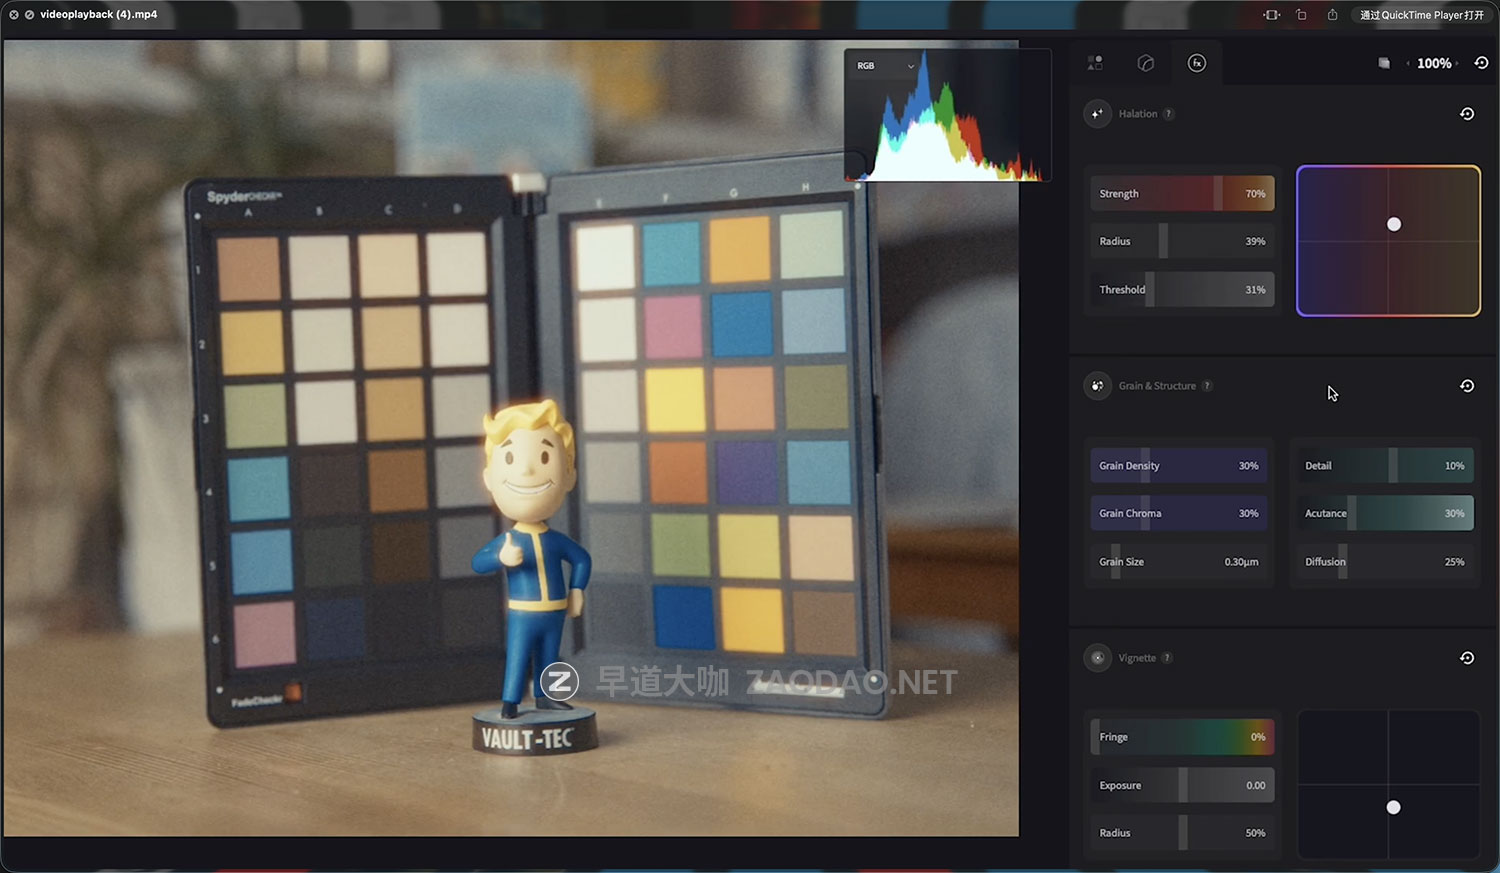The width and height of the screenshot is (1500, 873).
Task: Adjust the Halation Threshold slider
Action: [1182, 290]
